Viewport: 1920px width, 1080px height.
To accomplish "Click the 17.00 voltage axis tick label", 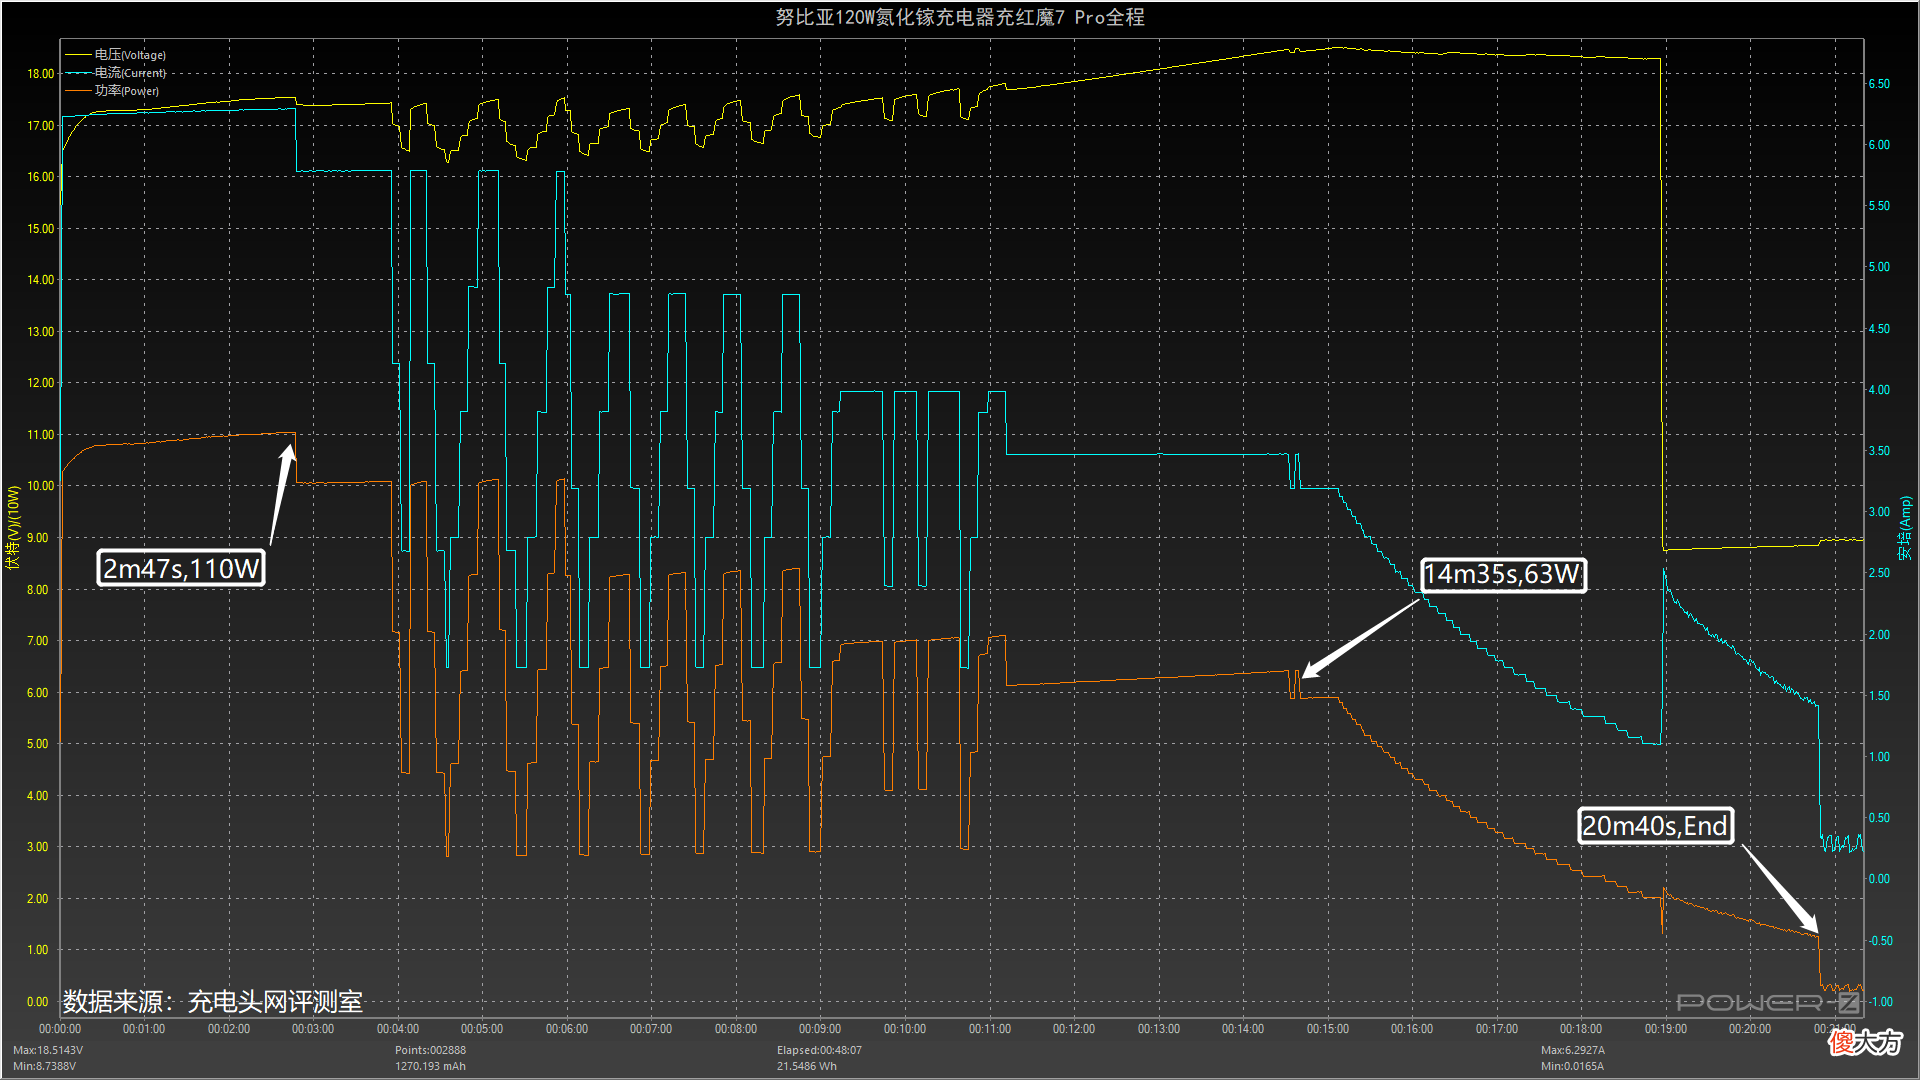I will pyautogui.click(x=41, y=126).
